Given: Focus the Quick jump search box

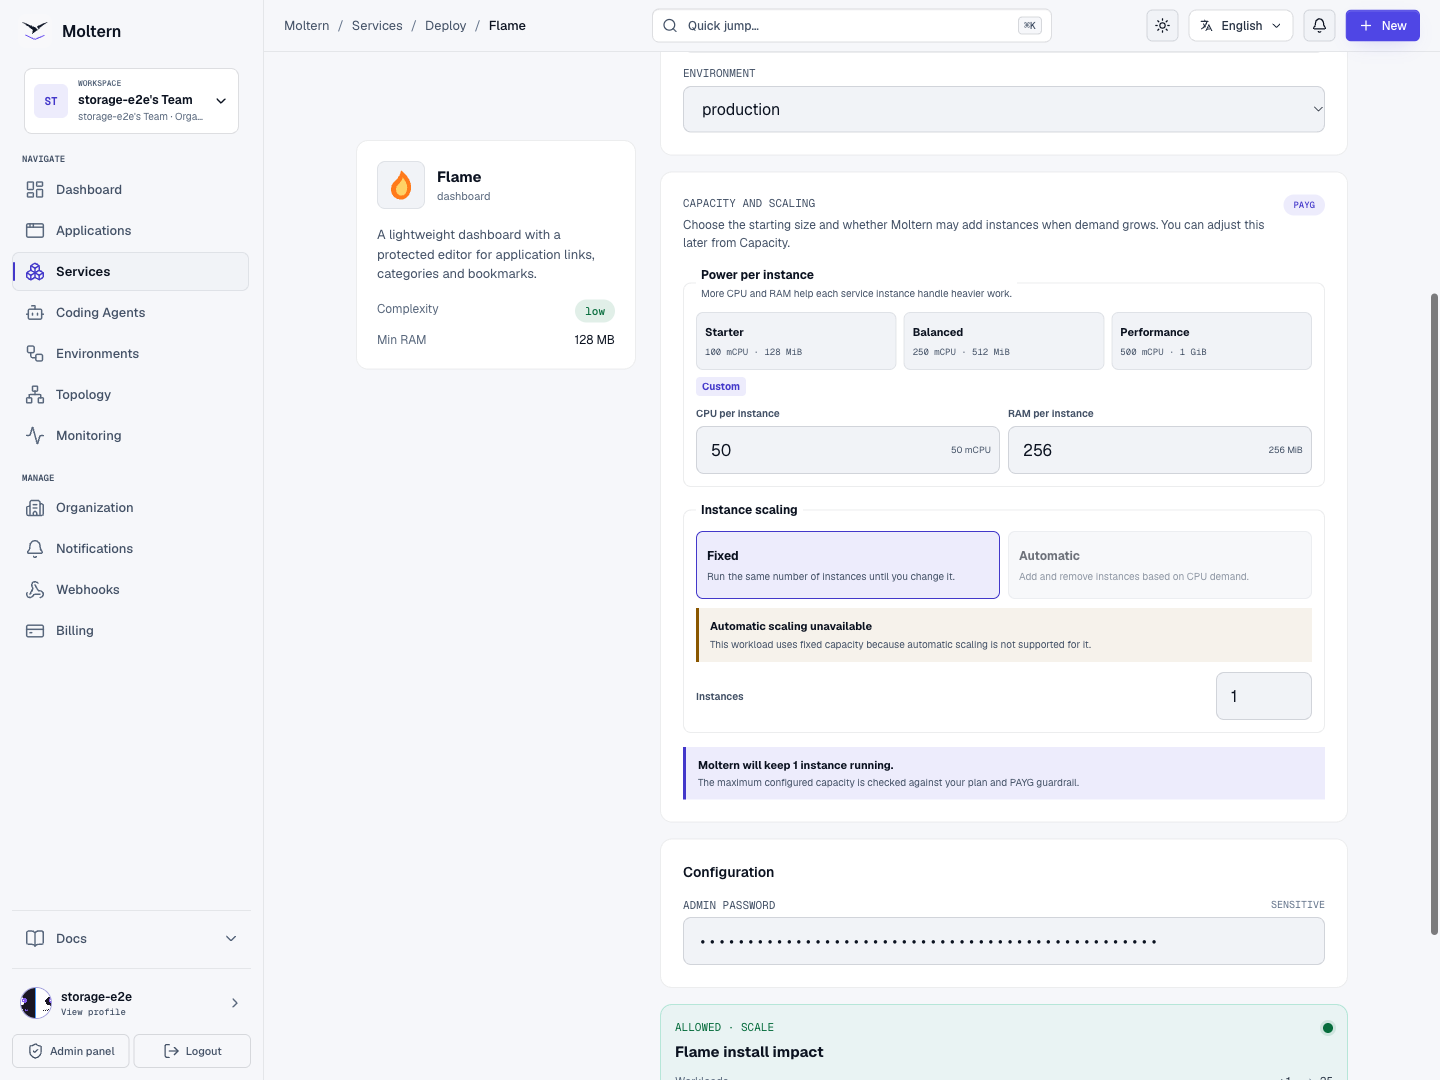Looking at the screenshot, I should (852, 26).
